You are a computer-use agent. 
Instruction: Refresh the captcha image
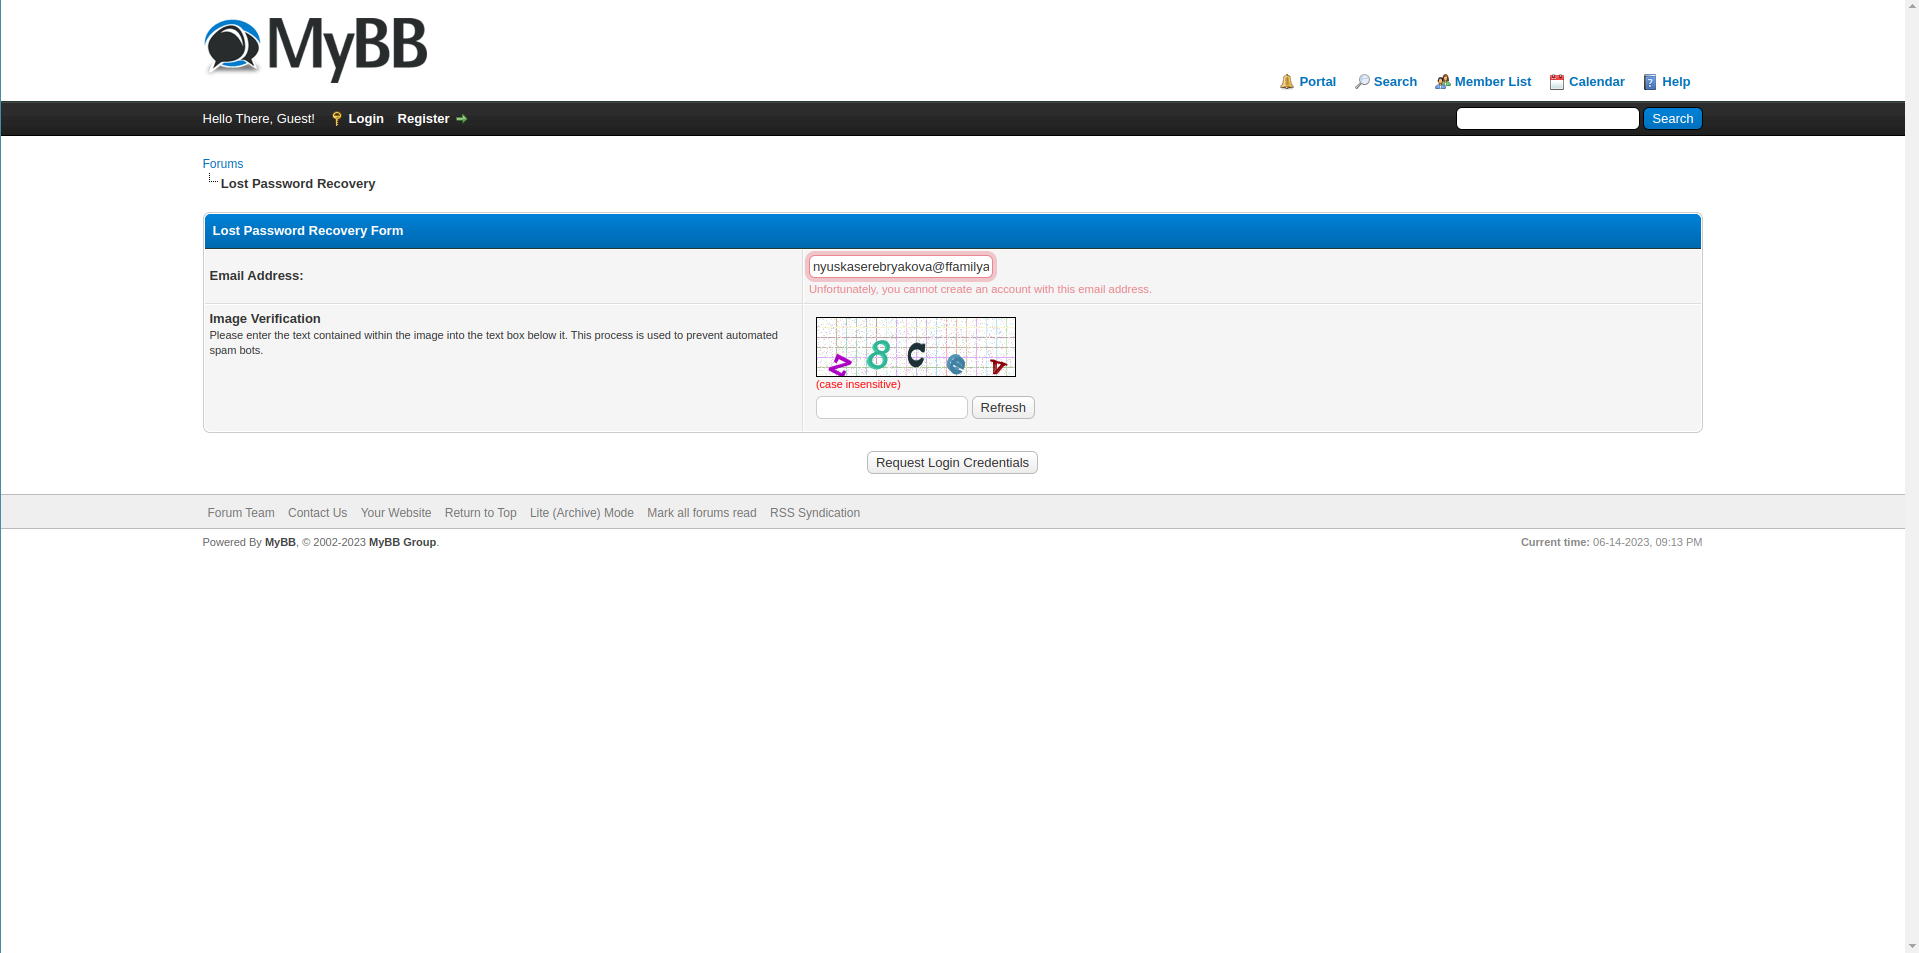[1002, 408]
